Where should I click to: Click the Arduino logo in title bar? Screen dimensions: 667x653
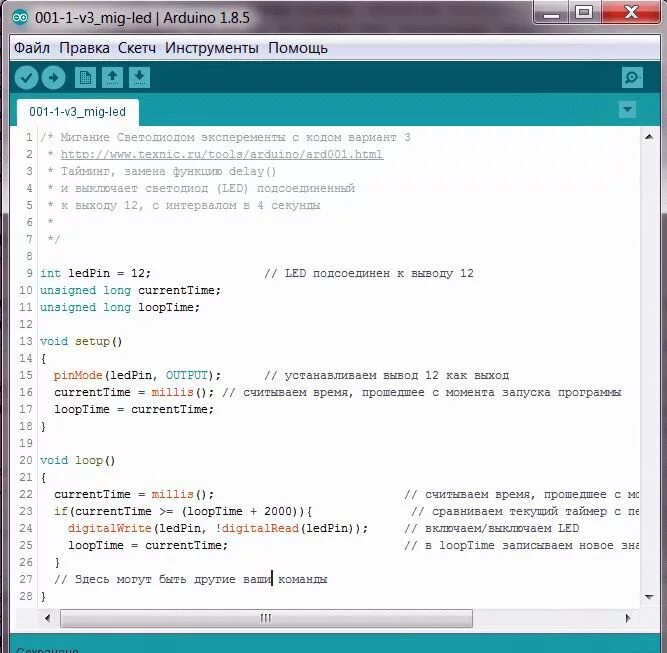[20, 17]
